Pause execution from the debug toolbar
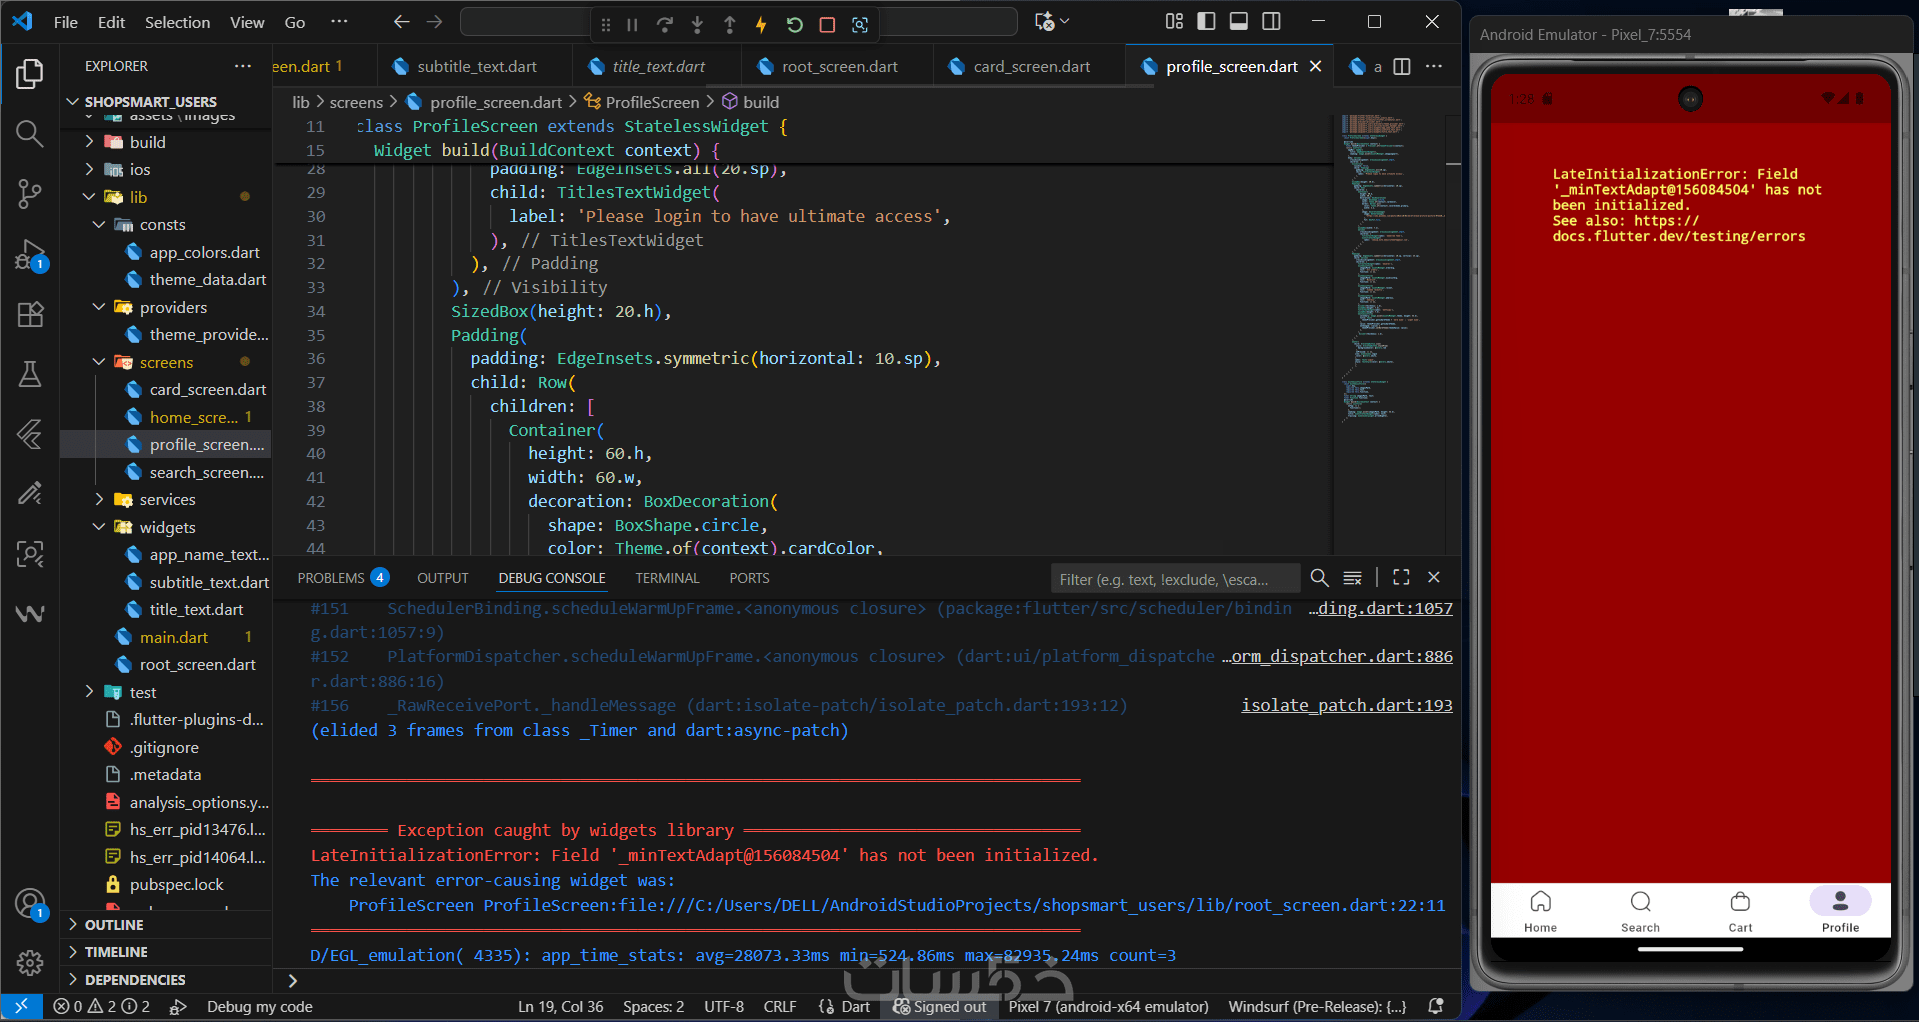Viewport: 1919px width, 1022px height. pyautogui.click(x=632, y=24)
